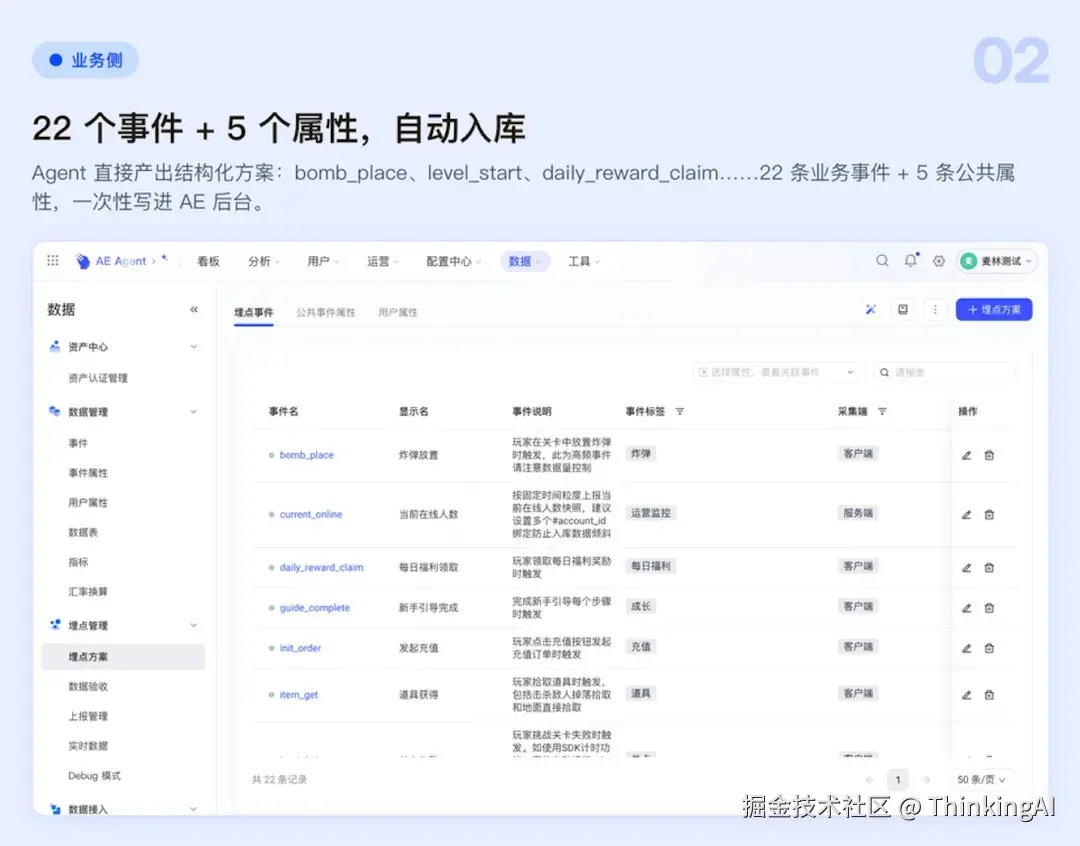This screenshot has height=846, width=1080.
Task: Switch to the 公共事件属性 tab
Action: tap(326, 312)
